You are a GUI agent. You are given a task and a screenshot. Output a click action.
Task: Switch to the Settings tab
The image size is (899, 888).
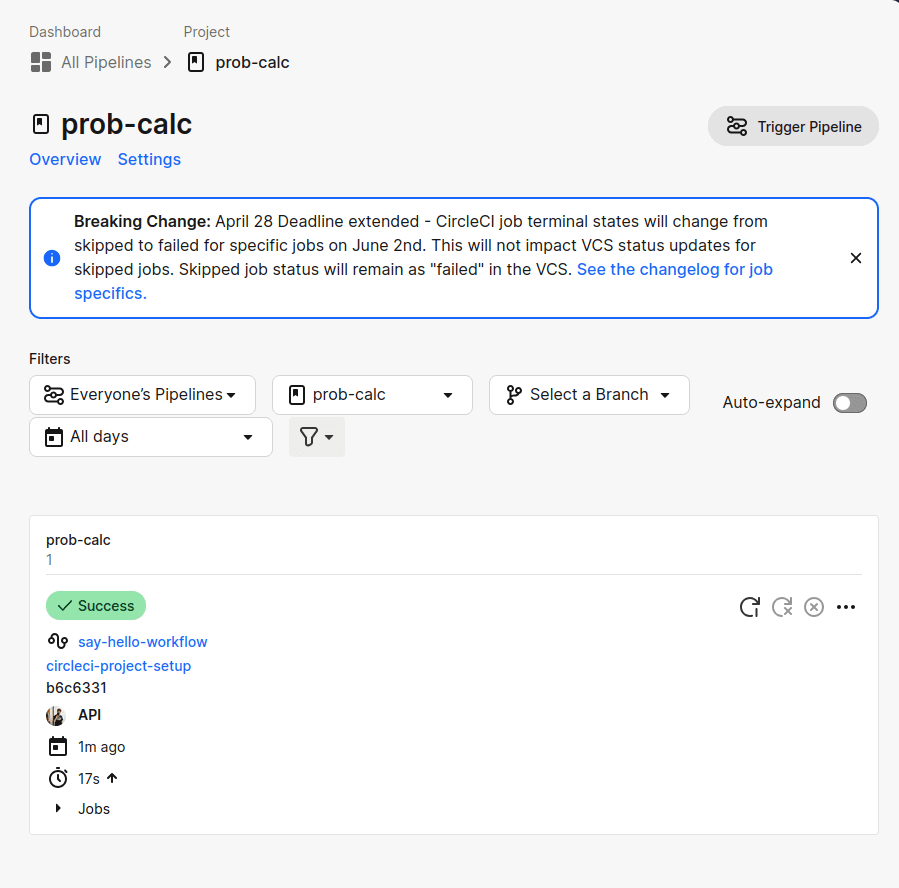coord(149,159)
